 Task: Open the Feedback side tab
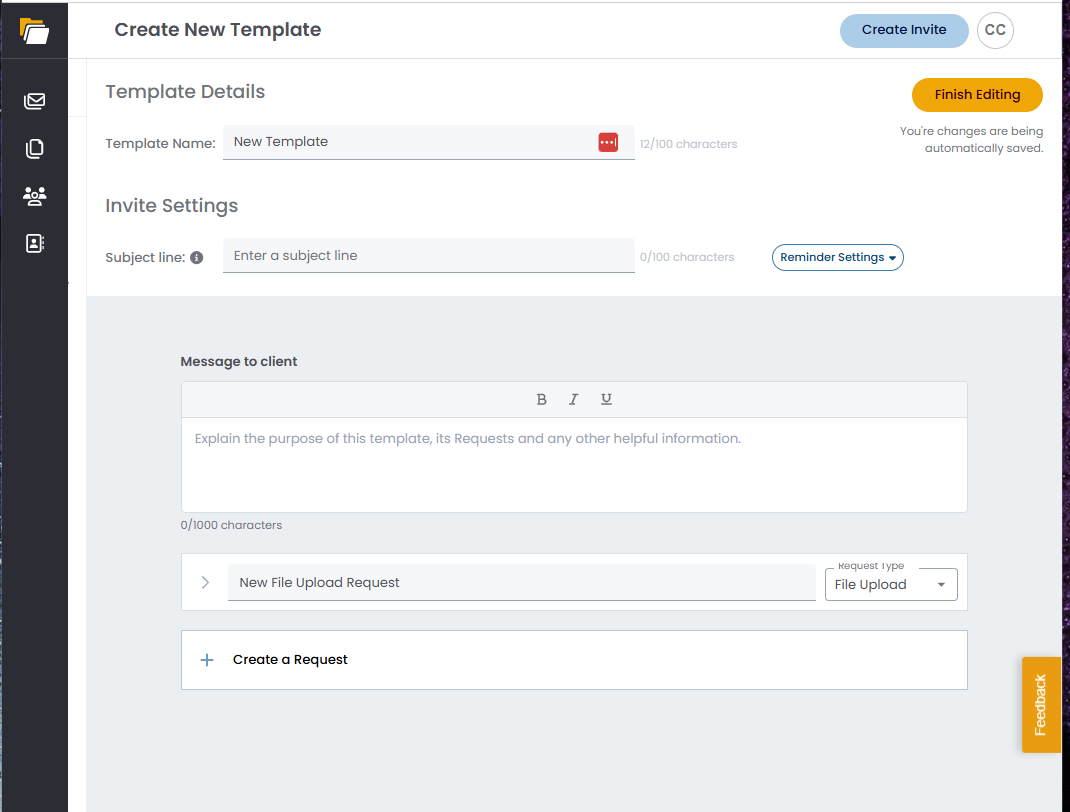1040,704
